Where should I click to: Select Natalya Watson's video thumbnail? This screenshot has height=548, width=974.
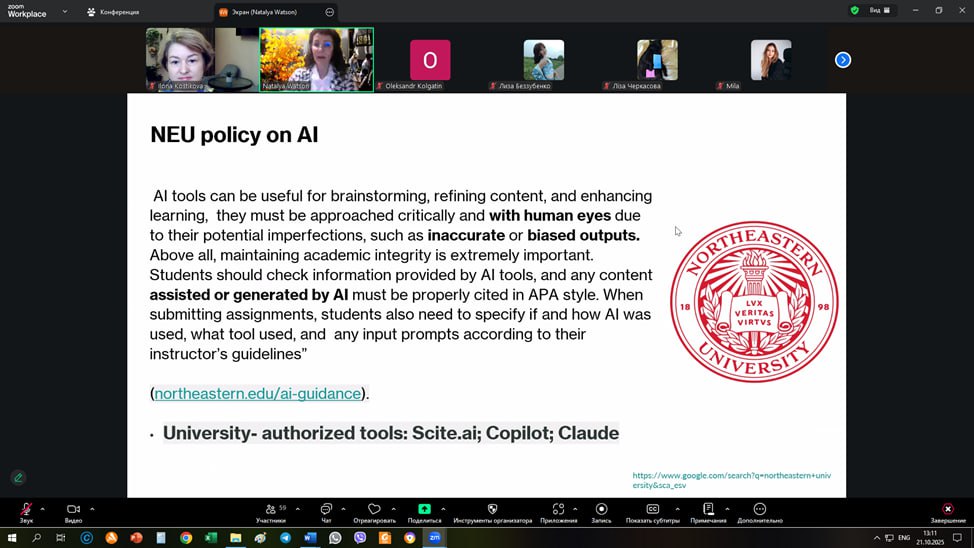[316, 59]
